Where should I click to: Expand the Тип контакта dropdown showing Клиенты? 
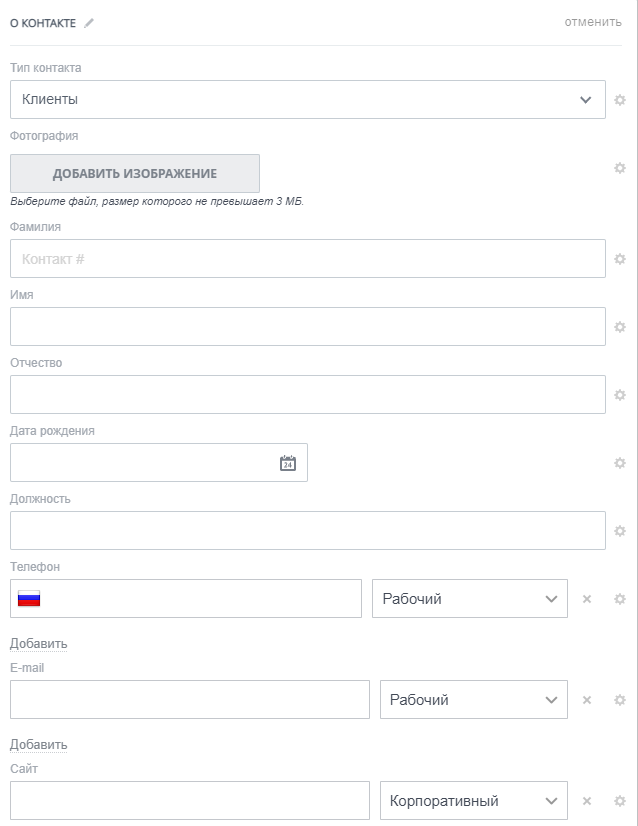(307, 100)
